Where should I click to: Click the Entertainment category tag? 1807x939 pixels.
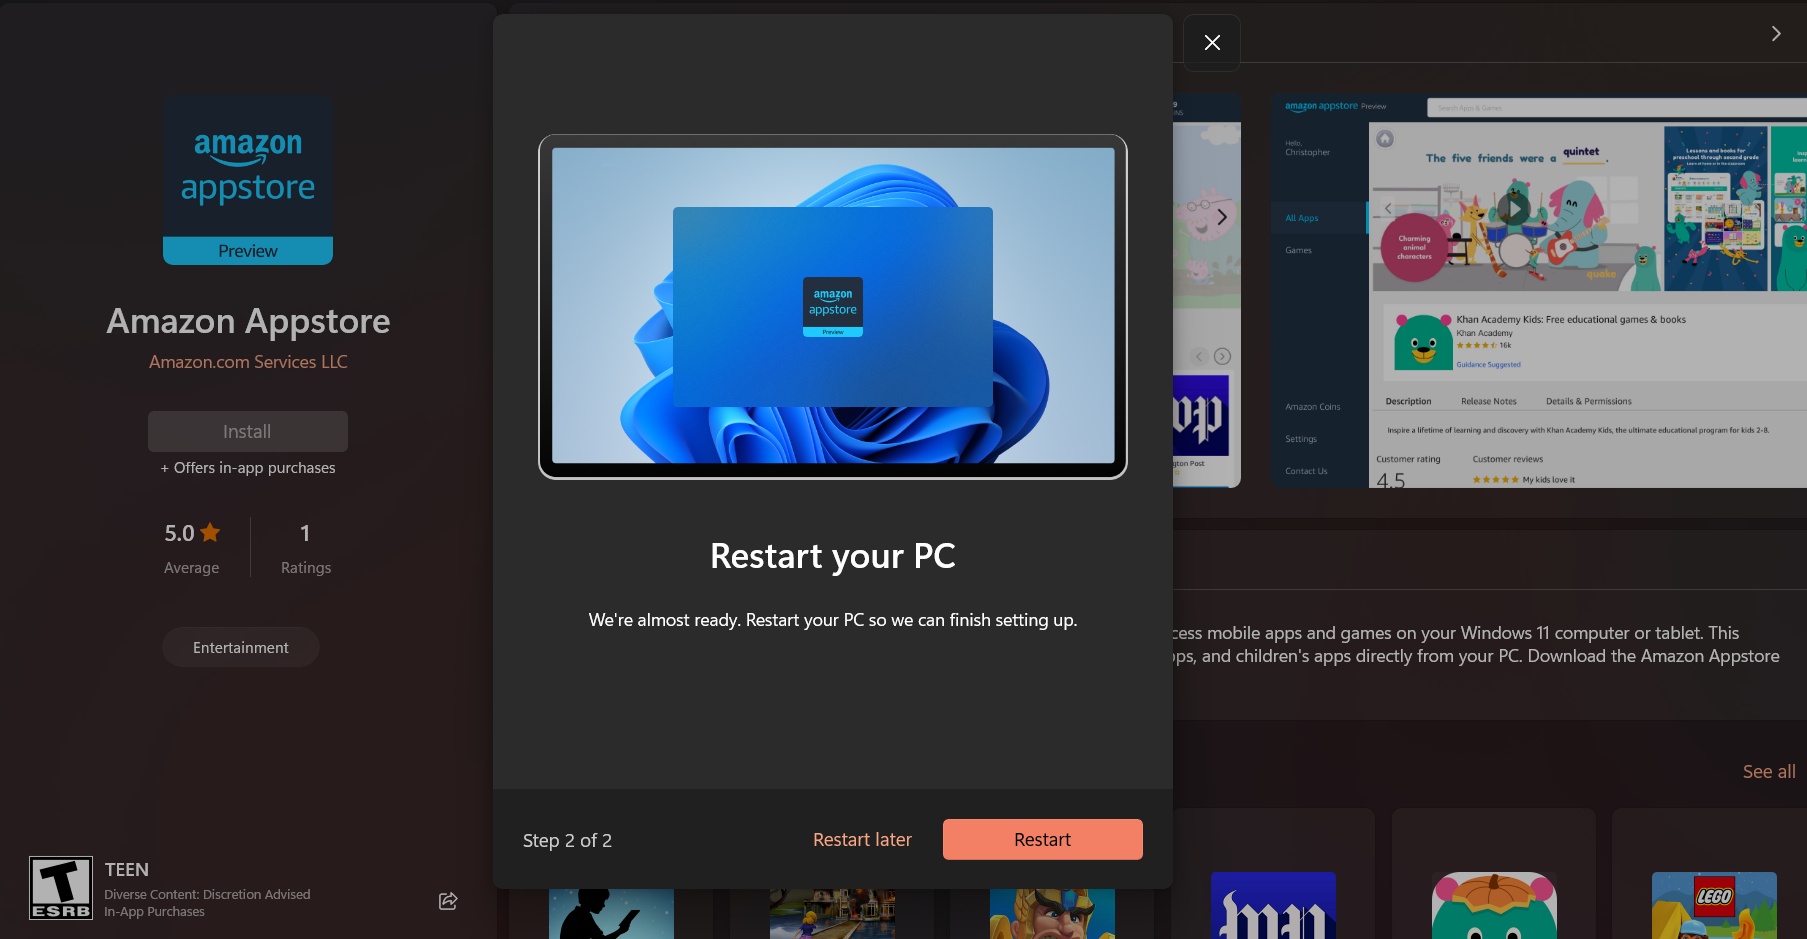tap(241, 648)
